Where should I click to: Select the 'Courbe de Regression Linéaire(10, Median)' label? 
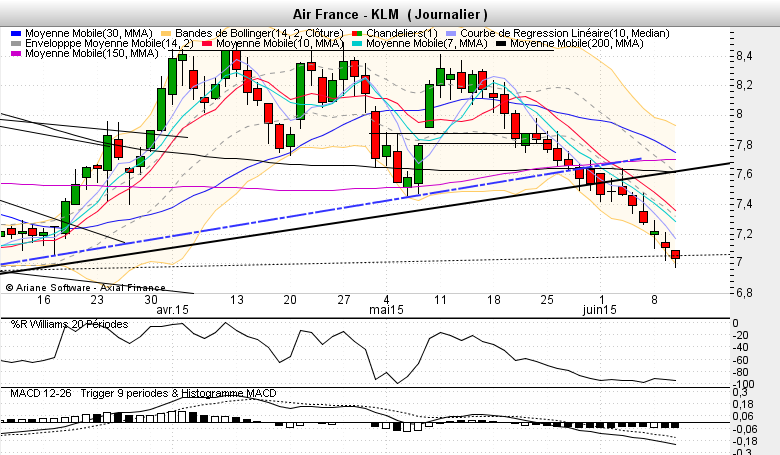click(565, 33)
